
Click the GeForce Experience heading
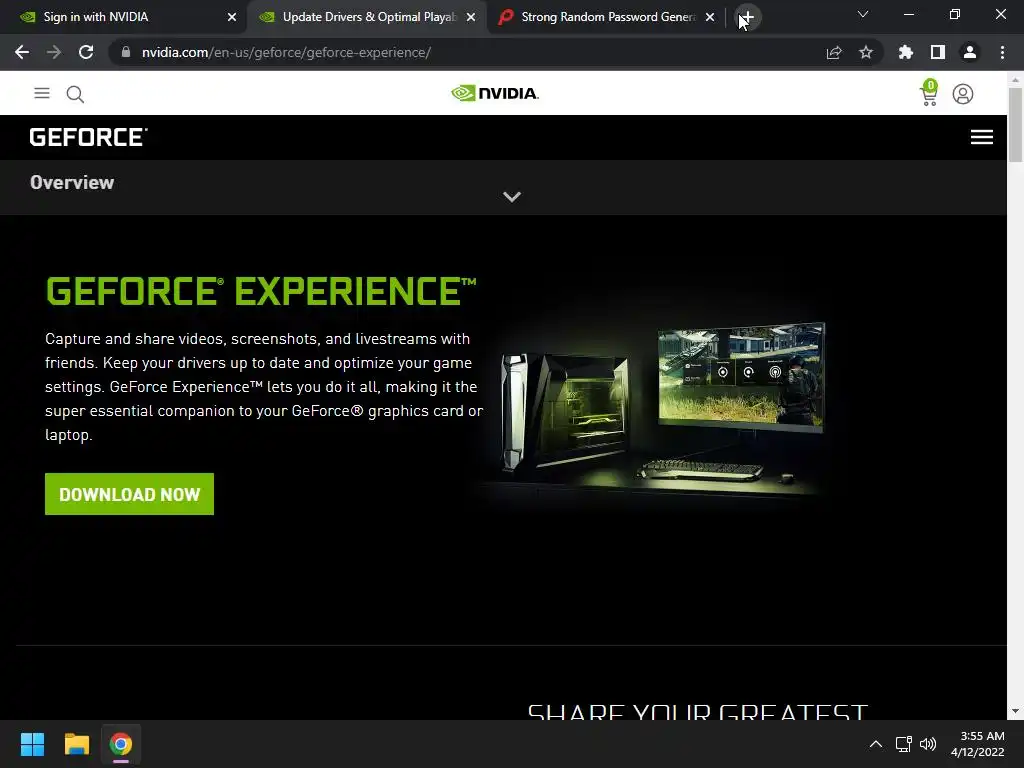261,291
